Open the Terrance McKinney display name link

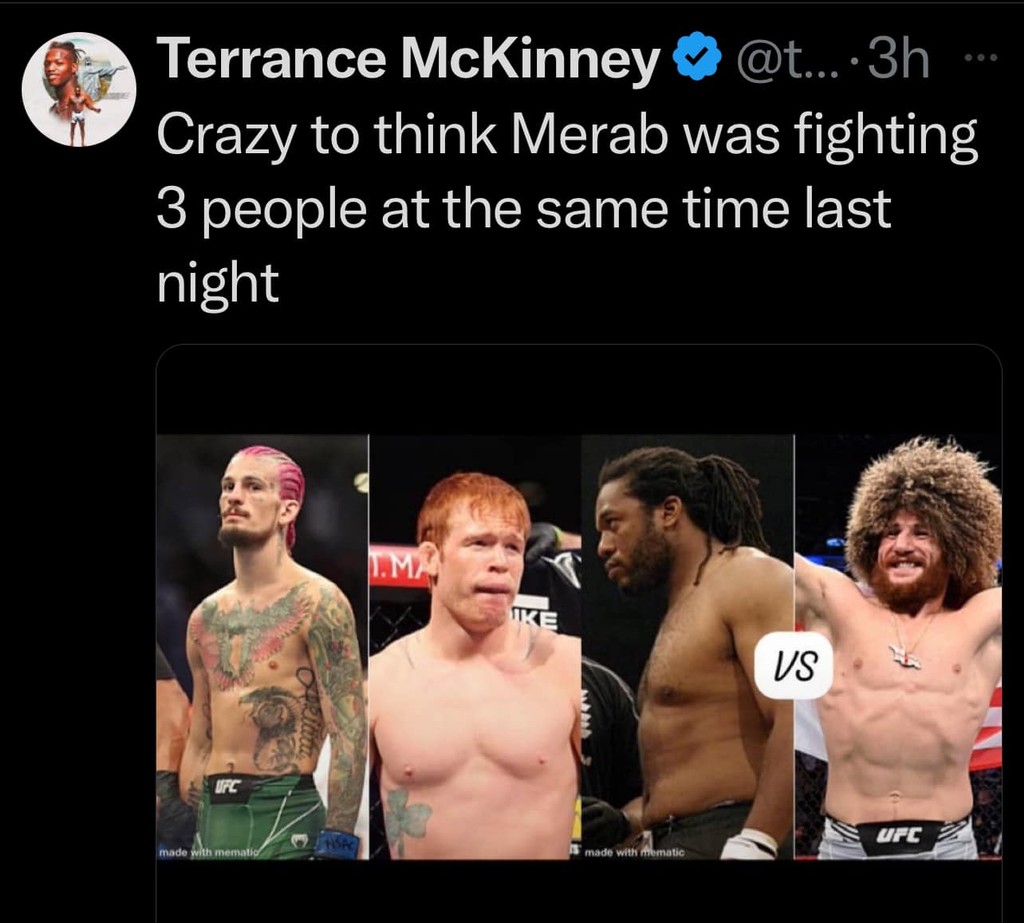point(408,62)
